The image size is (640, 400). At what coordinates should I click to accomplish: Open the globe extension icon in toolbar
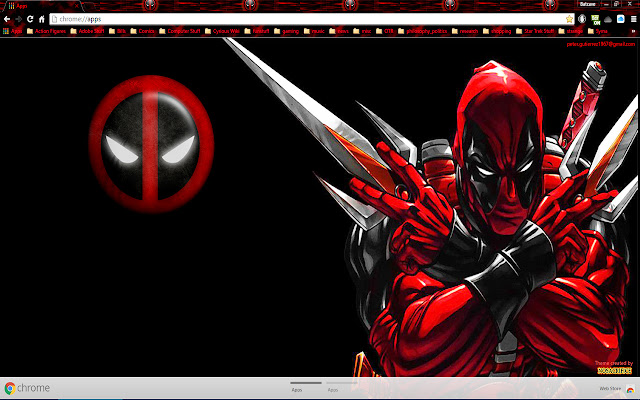tap(582, 19)
